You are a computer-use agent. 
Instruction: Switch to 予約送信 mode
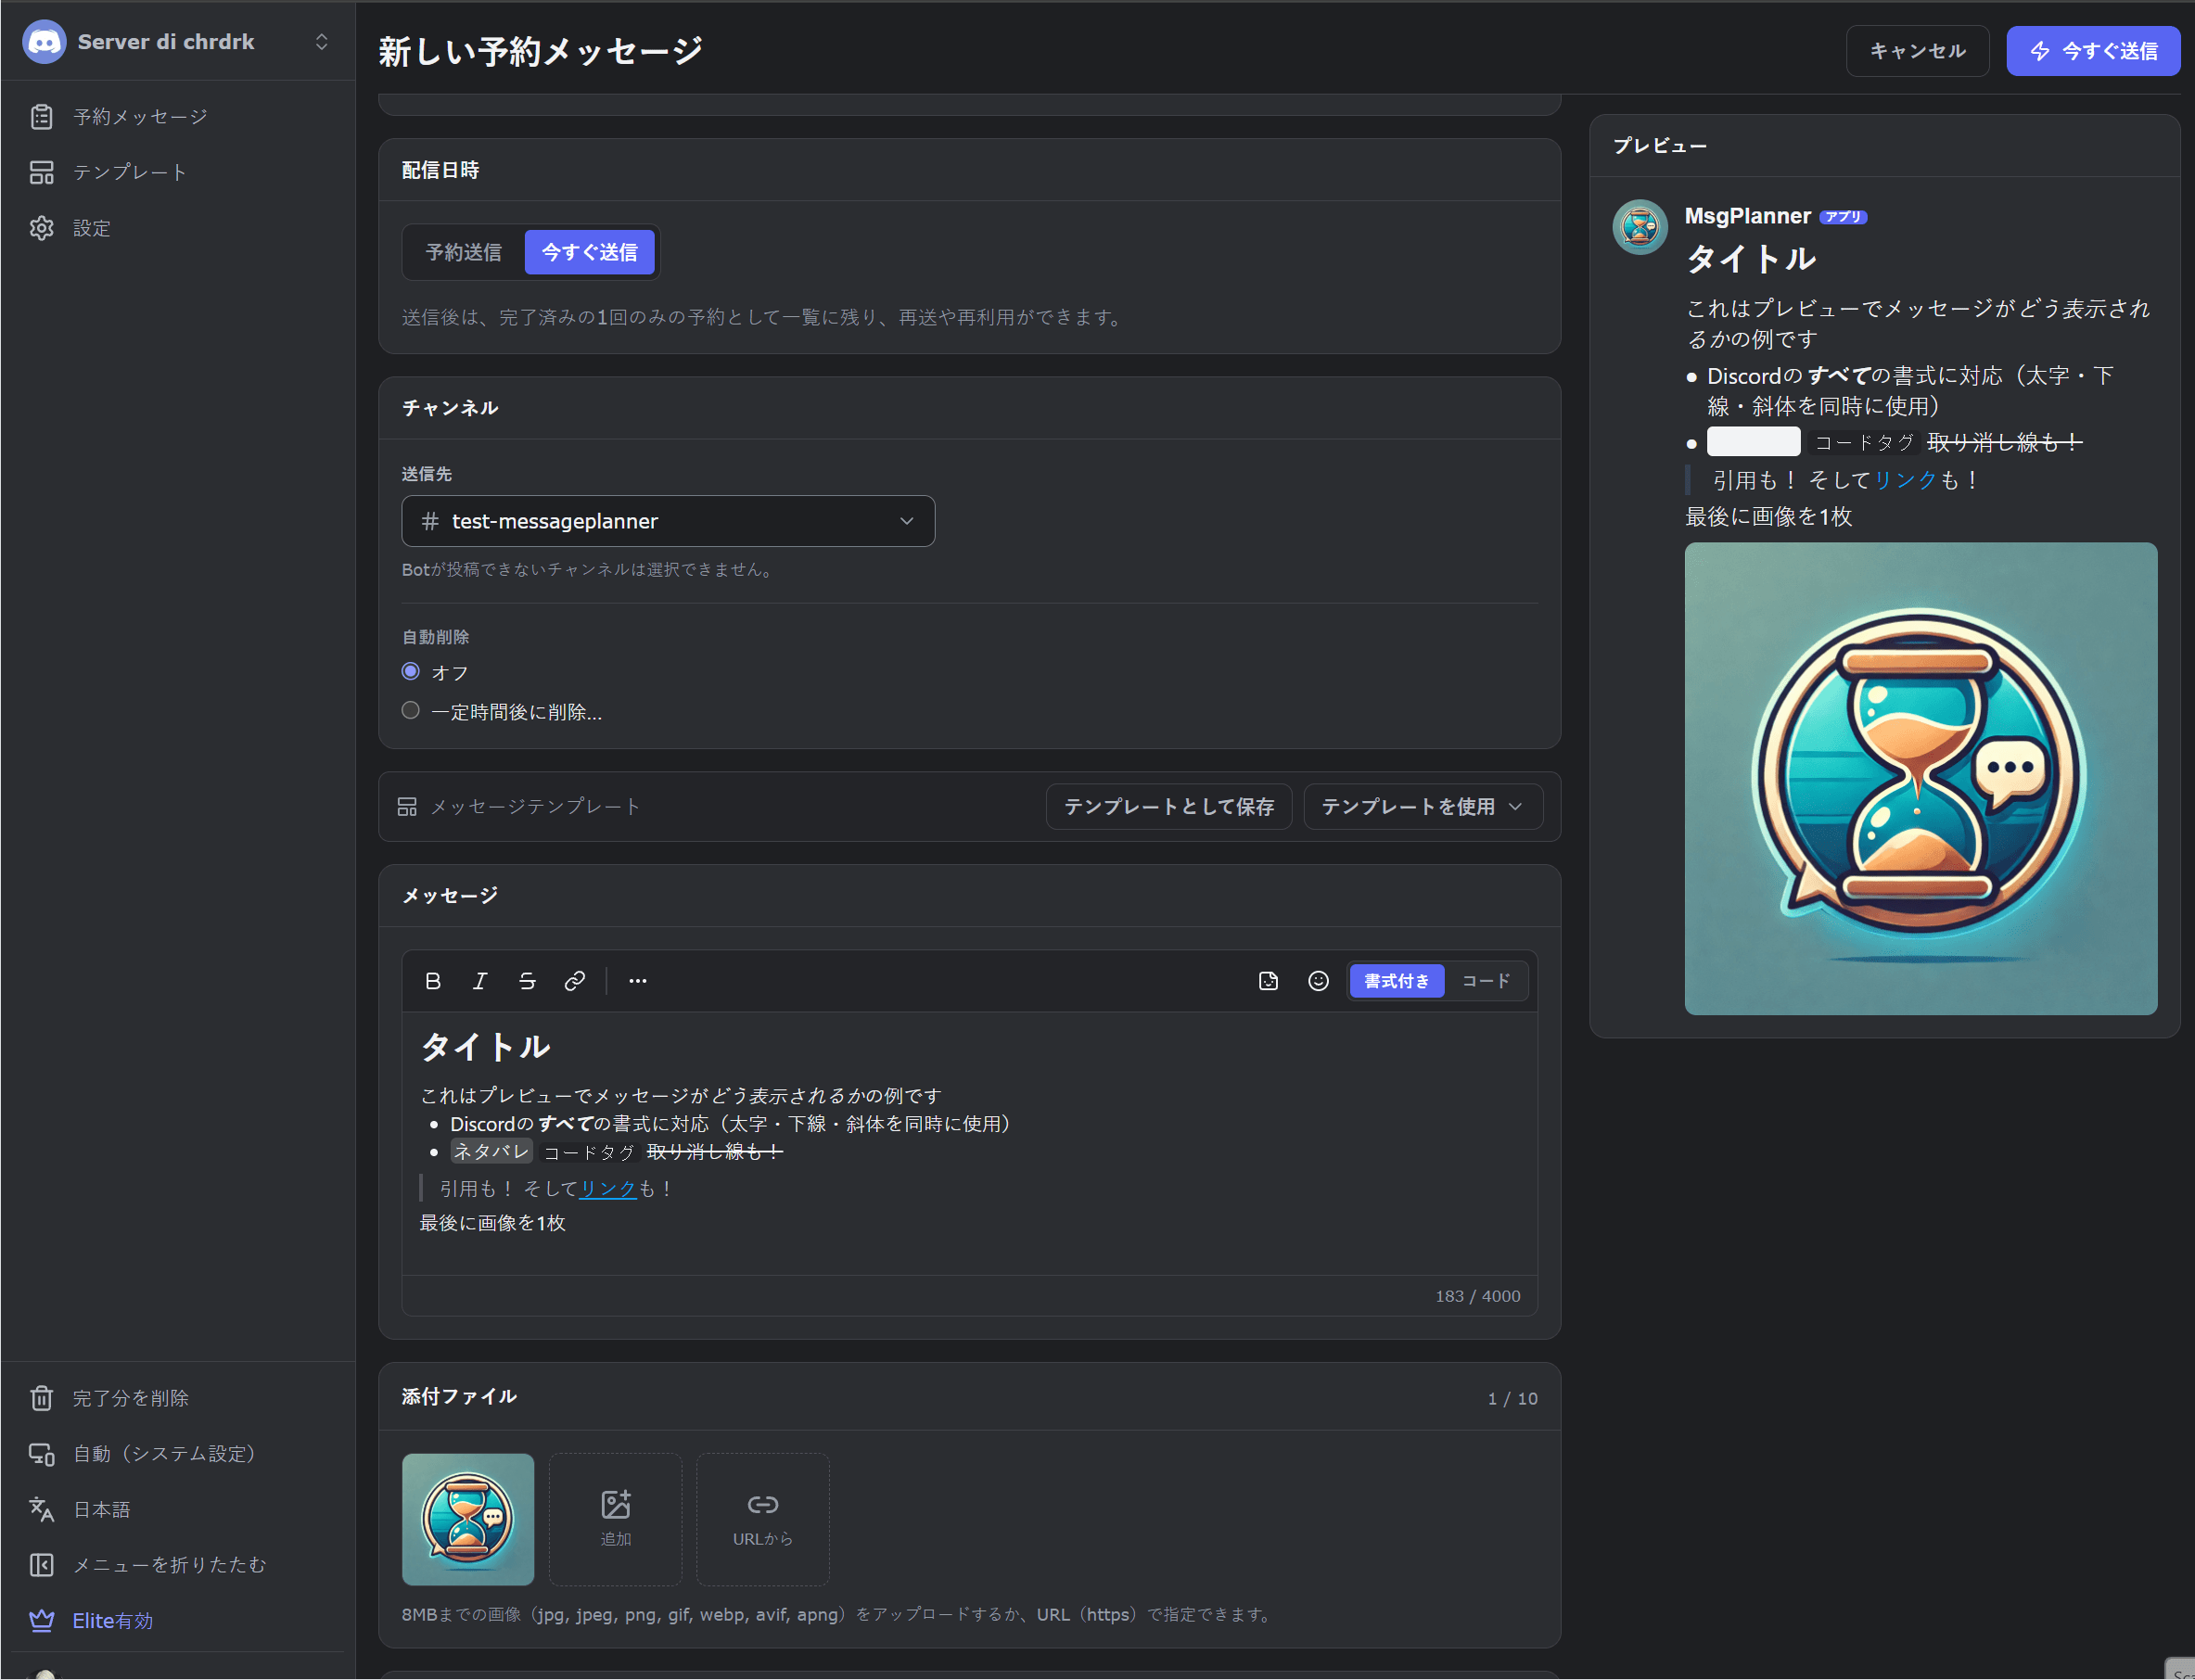click(464, 252)
